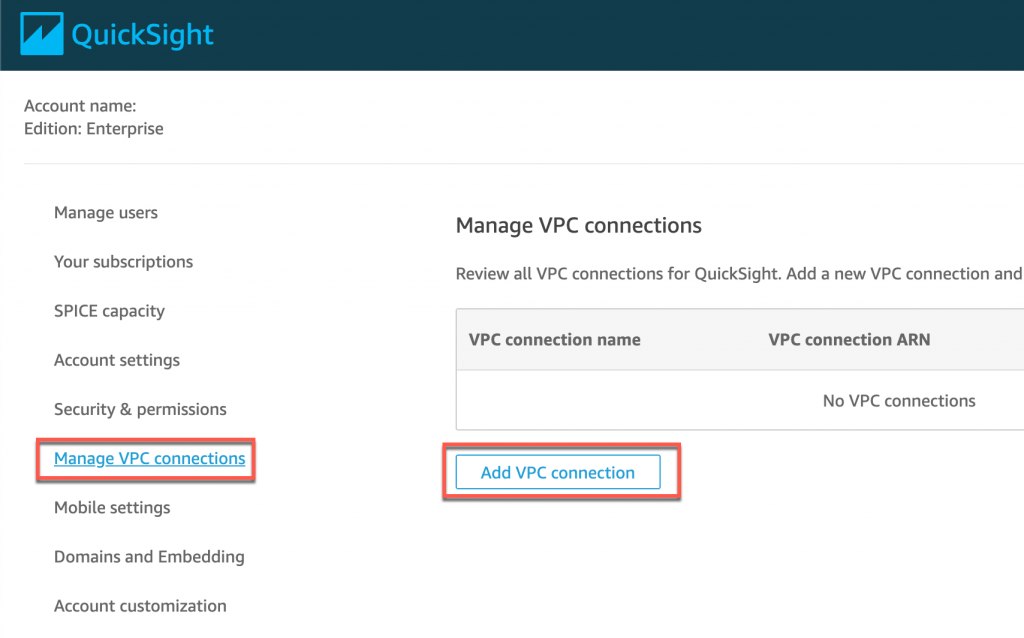Viewport: 1024px width, 638px height.
Task: Click the Review all VPC connections description
Action: click(x=738, y=274)
